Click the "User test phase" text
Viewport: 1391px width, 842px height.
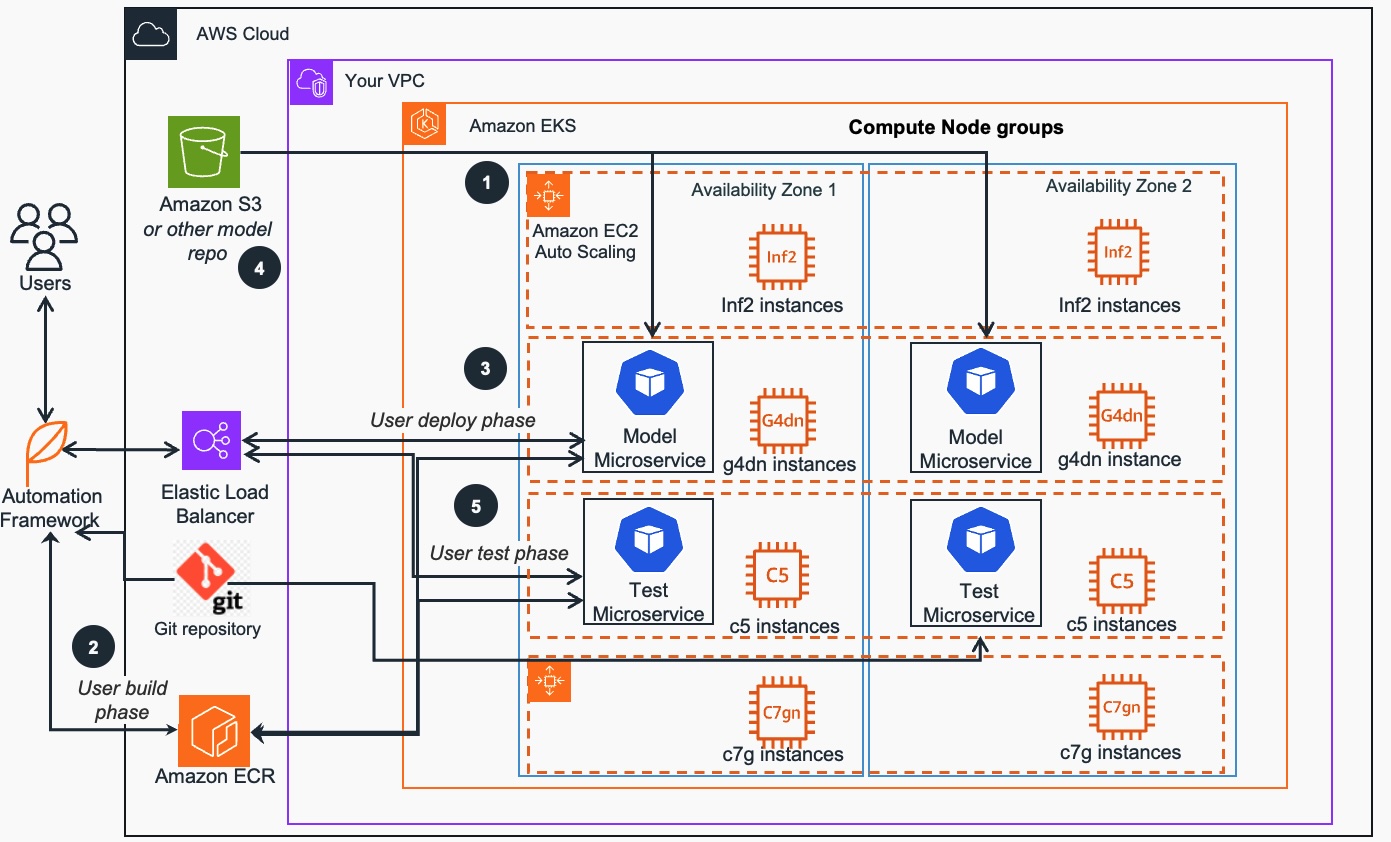click(x=499, y=553)
